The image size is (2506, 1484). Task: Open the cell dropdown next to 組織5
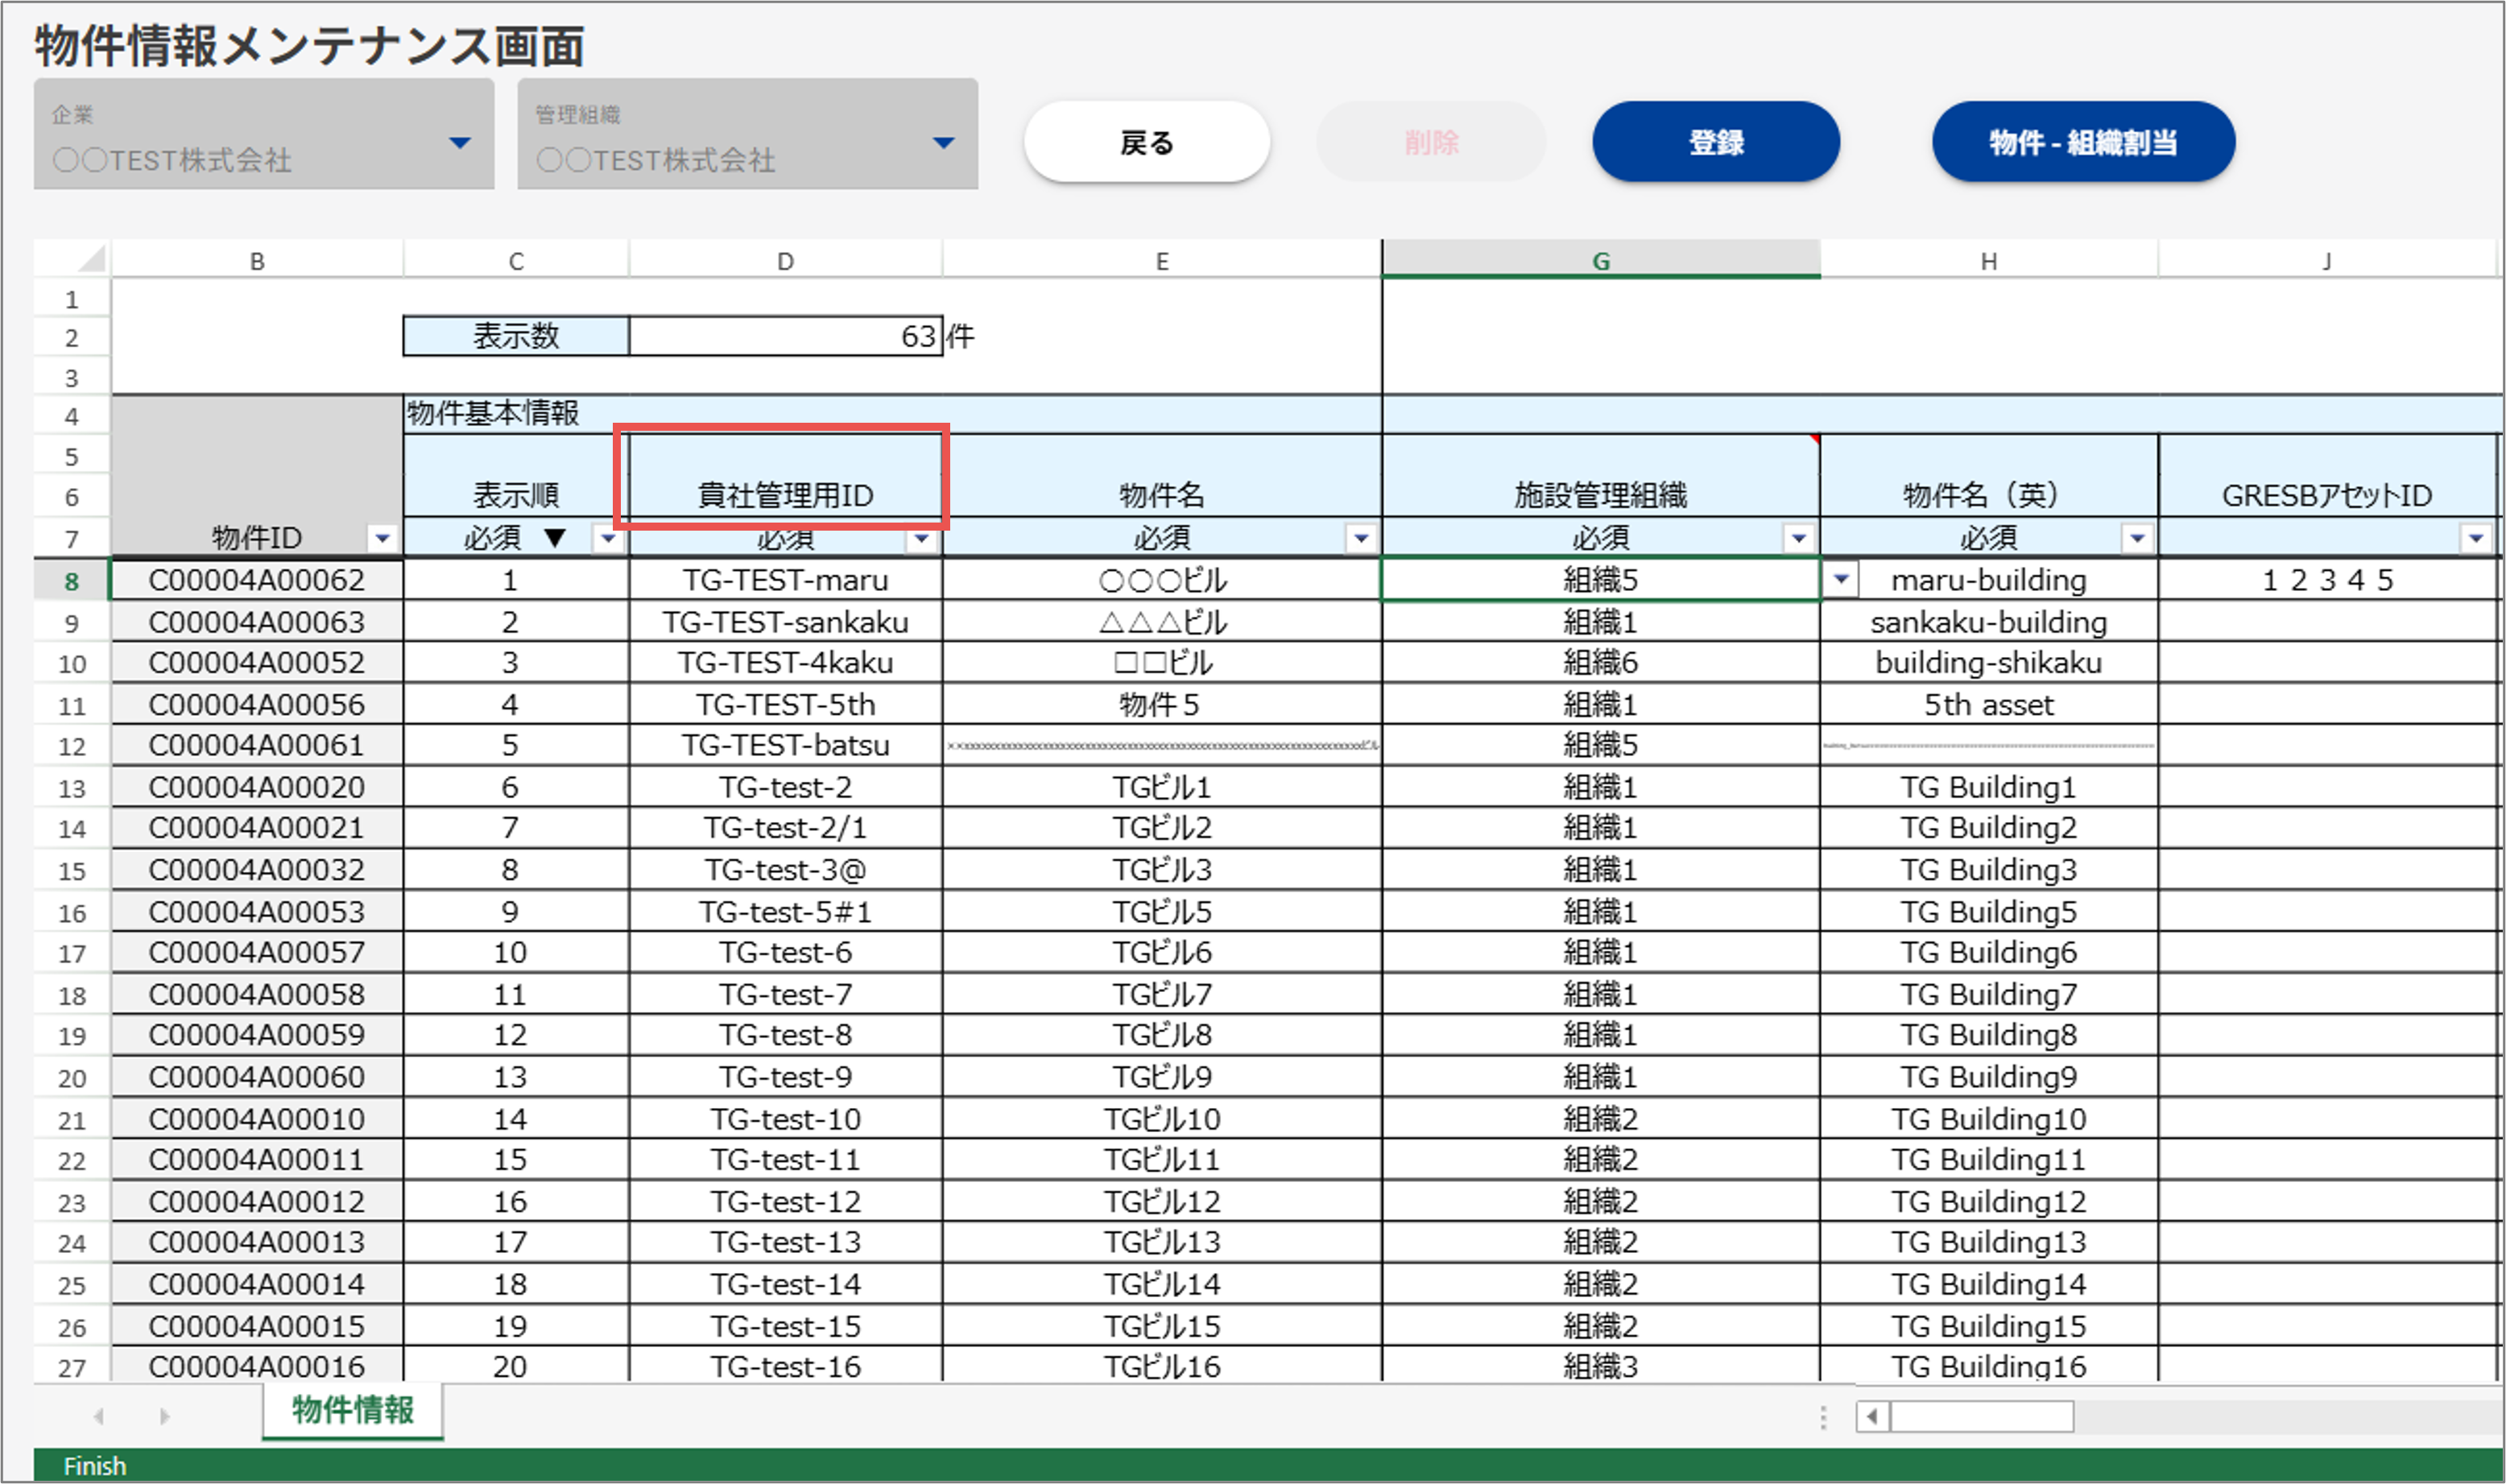(1841, 579)
